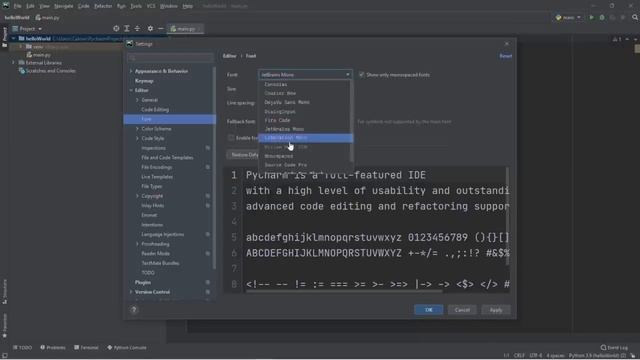Image resolution: width=640 pixels, height=360 pixels.
Task: Open the Help menu
Action: (x=188, y=6)
